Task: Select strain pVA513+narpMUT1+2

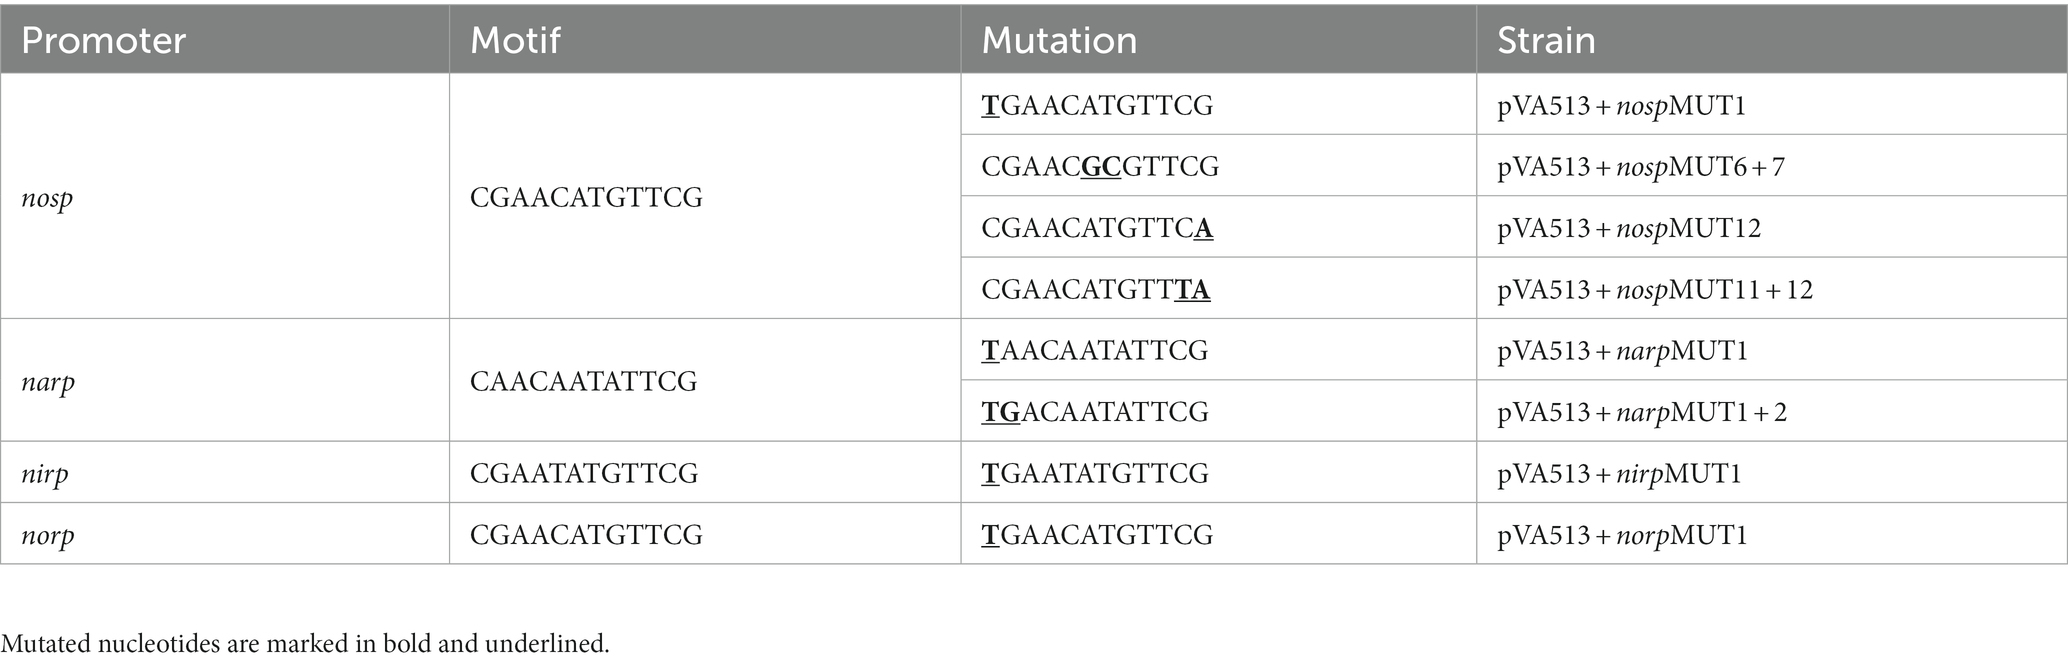Action: pos(1642,411)
